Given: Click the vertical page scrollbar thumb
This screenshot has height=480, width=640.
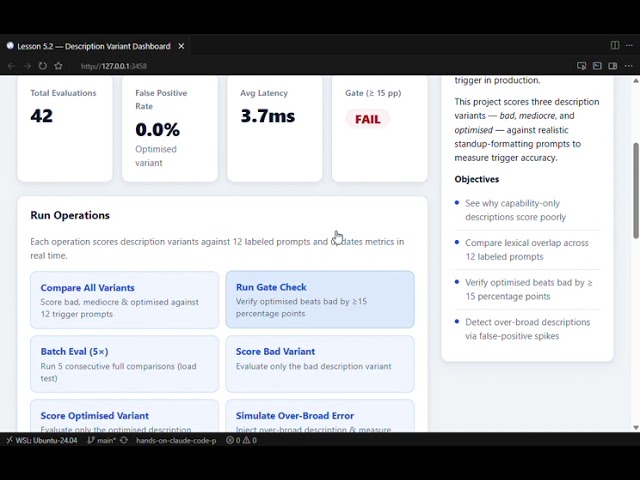Looking at the screenshot, I should [636, 190].
